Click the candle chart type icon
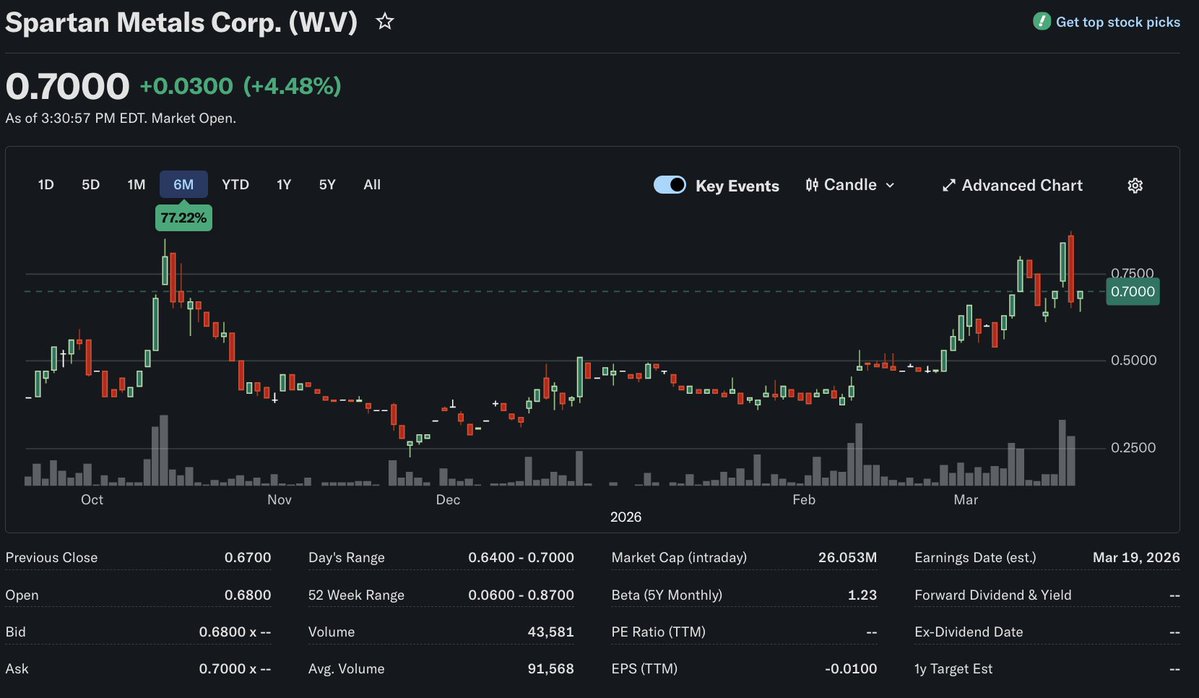 coord(812,185)
